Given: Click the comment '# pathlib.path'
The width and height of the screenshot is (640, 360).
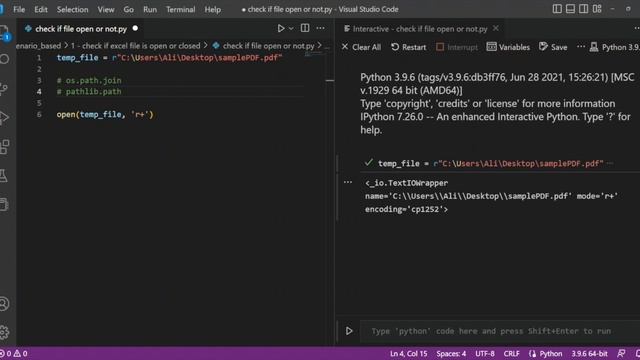Looking at the screenshot, I should click(x=89, y=91).
